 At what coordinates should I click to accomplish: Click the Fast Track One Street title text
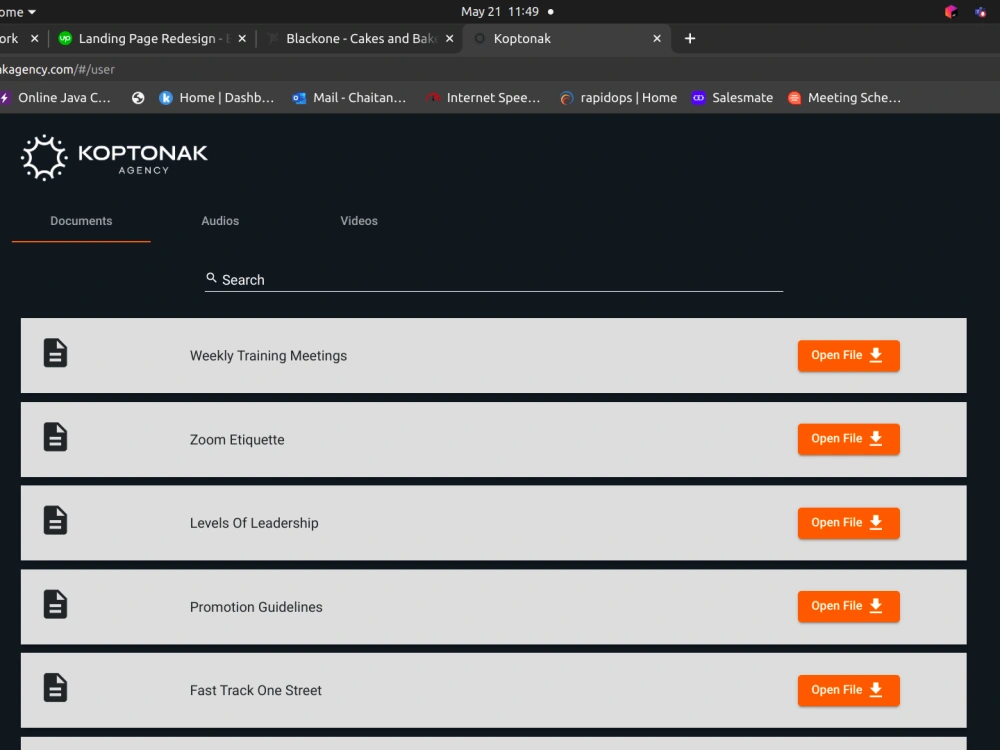(255, 691)
